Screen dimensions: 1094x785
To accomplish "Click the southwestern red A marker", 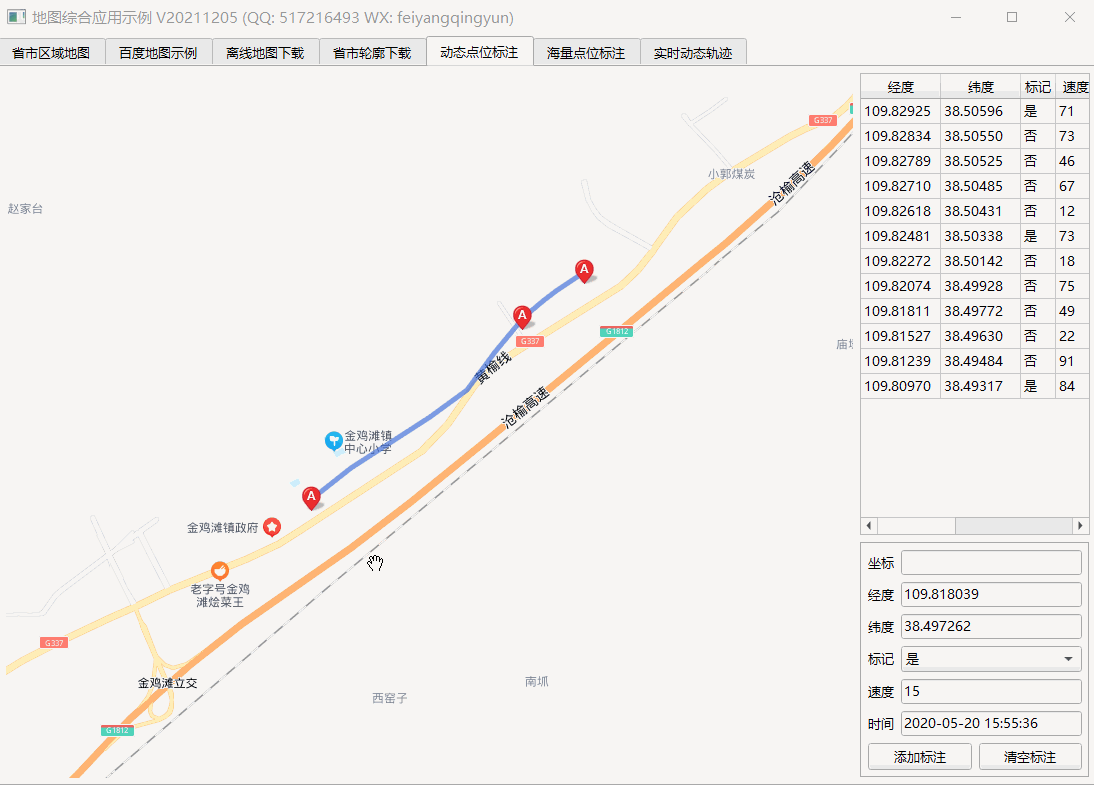I will 311,498.
